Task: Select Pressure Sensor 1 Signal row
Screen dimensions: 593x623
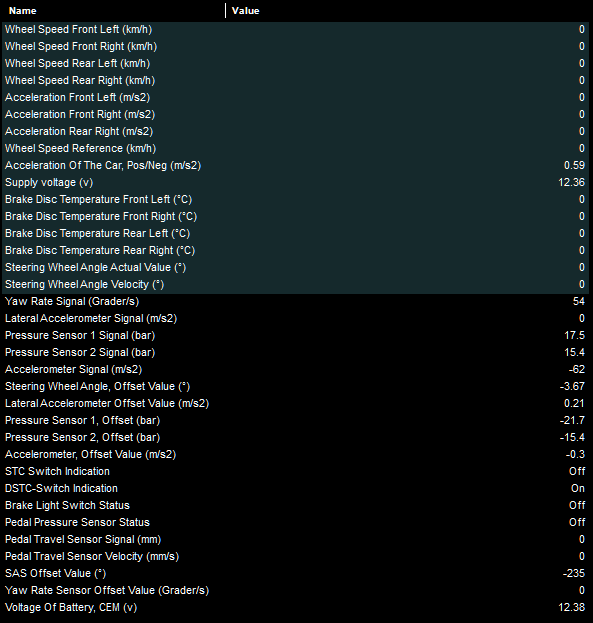Action: pyautogui.click(x=296, y=335)
